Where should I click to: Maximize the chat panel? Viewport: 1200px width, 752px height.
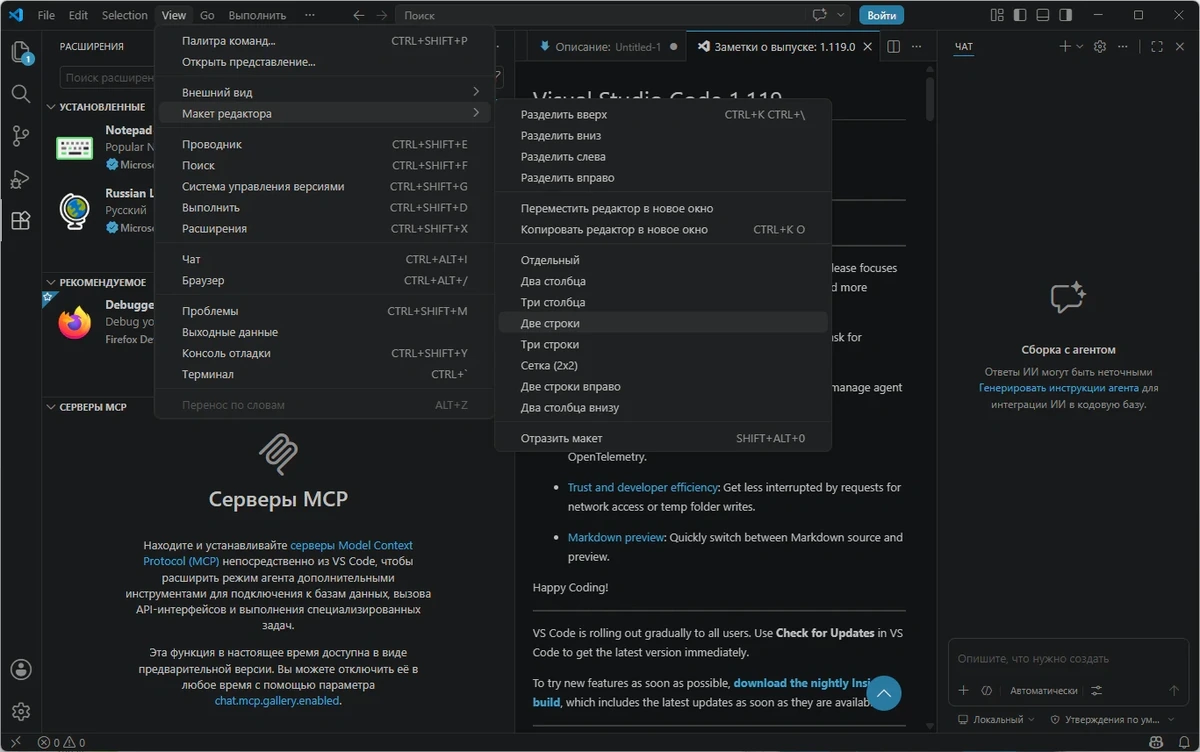1157,47
